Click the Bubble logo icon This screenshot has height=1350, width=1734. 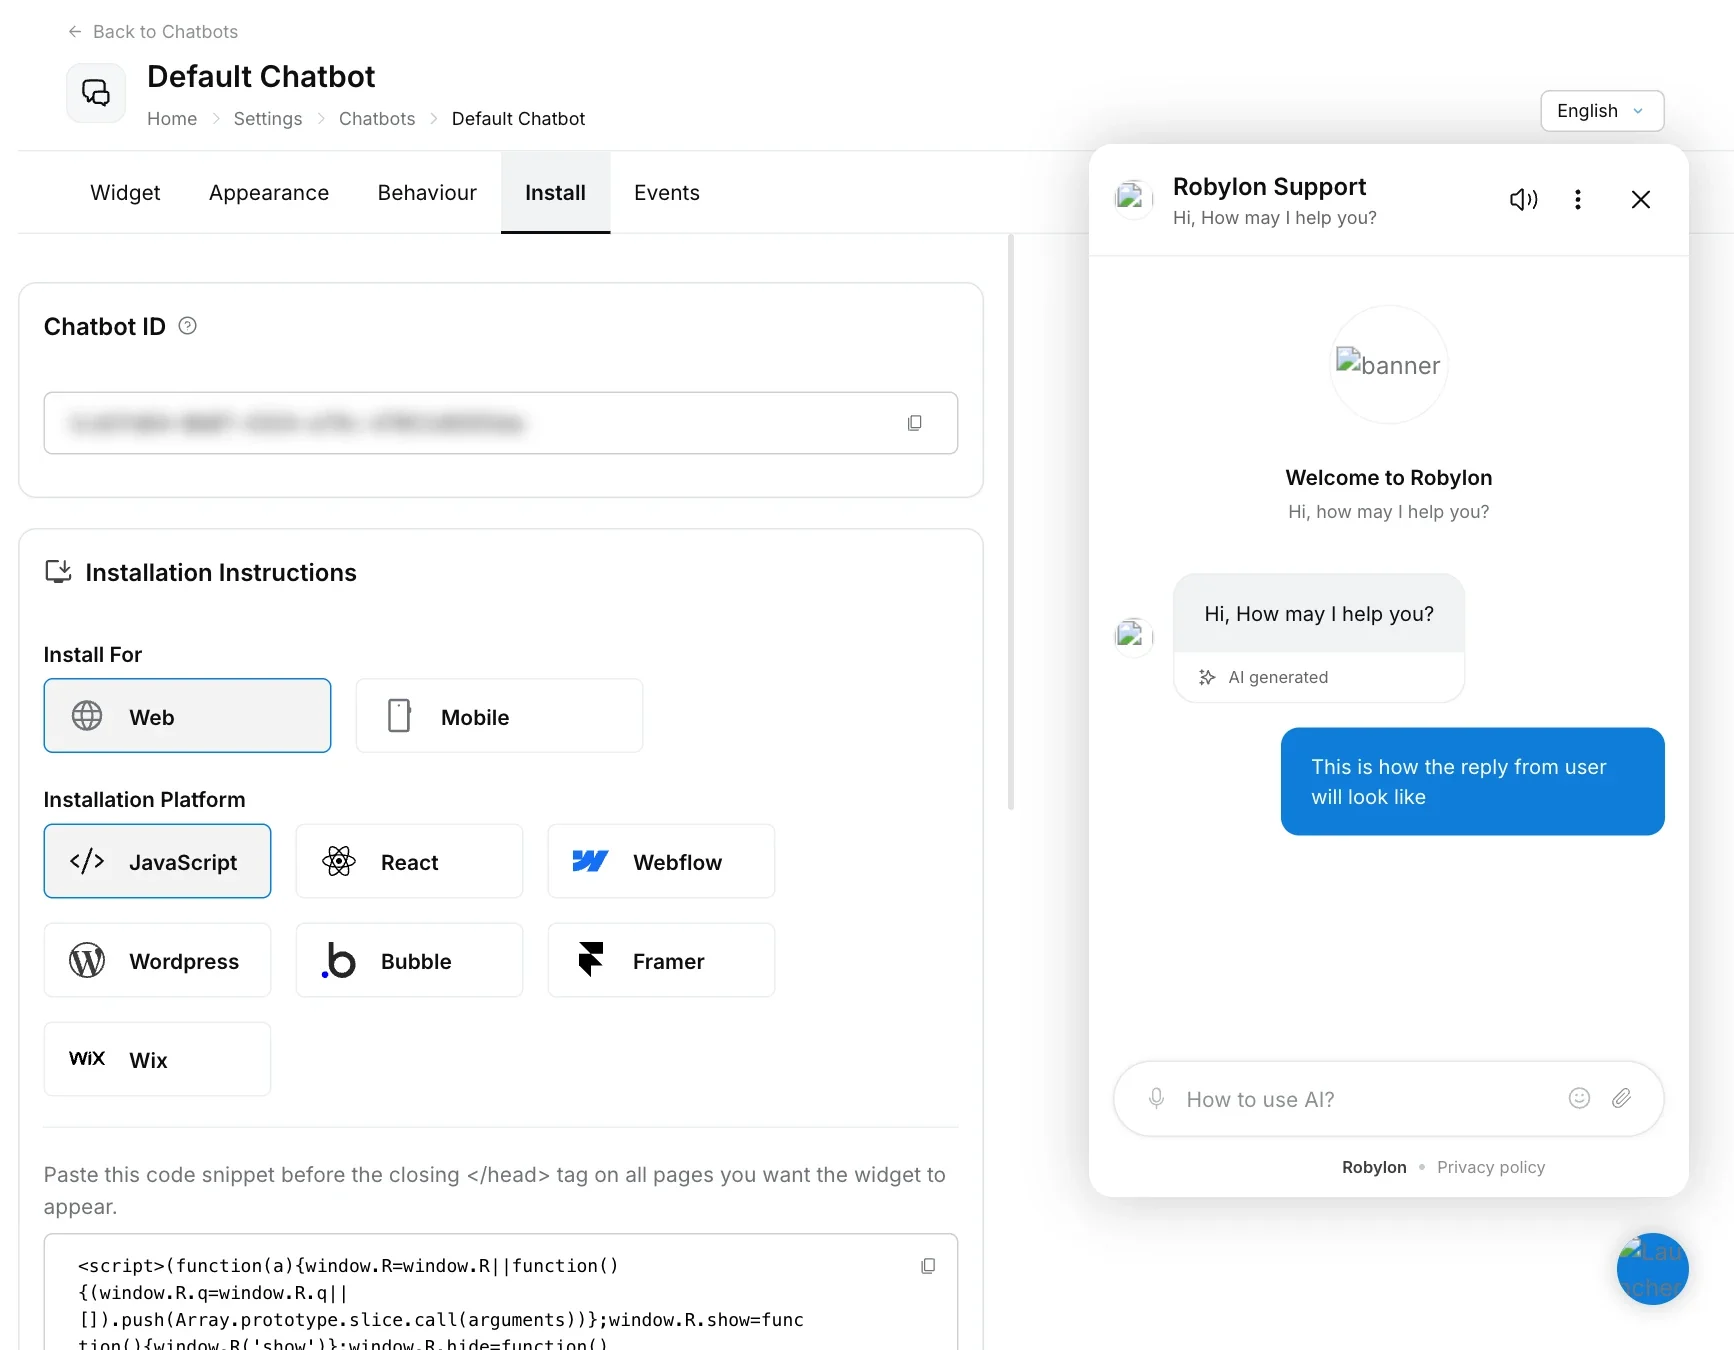[x=339, y=960]
